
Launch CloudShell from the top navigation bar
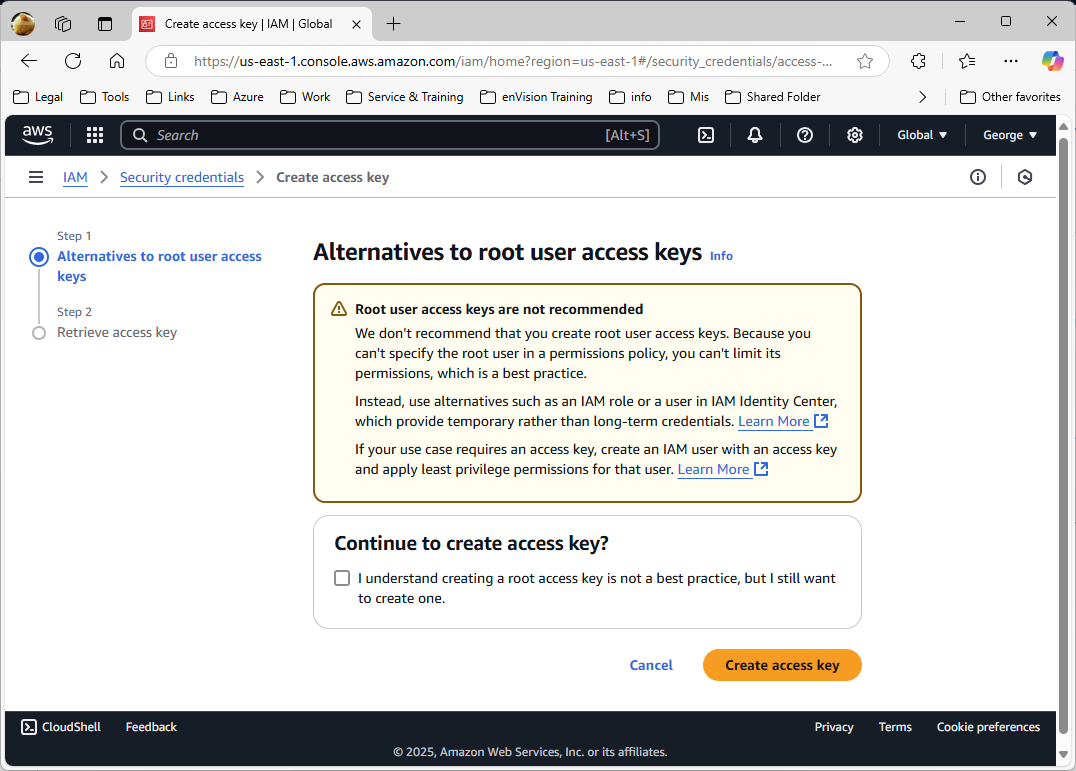(706, 135)
